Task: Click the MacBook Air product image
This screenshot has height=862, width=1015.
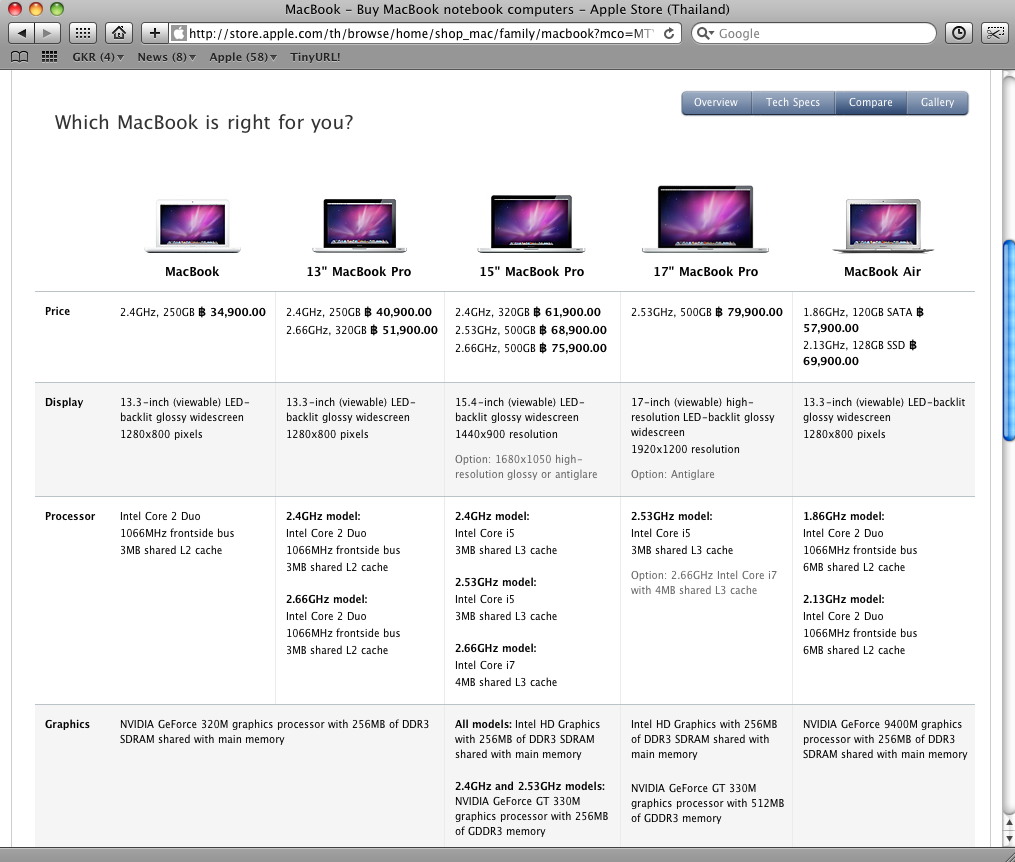Action: pos(883,225)
